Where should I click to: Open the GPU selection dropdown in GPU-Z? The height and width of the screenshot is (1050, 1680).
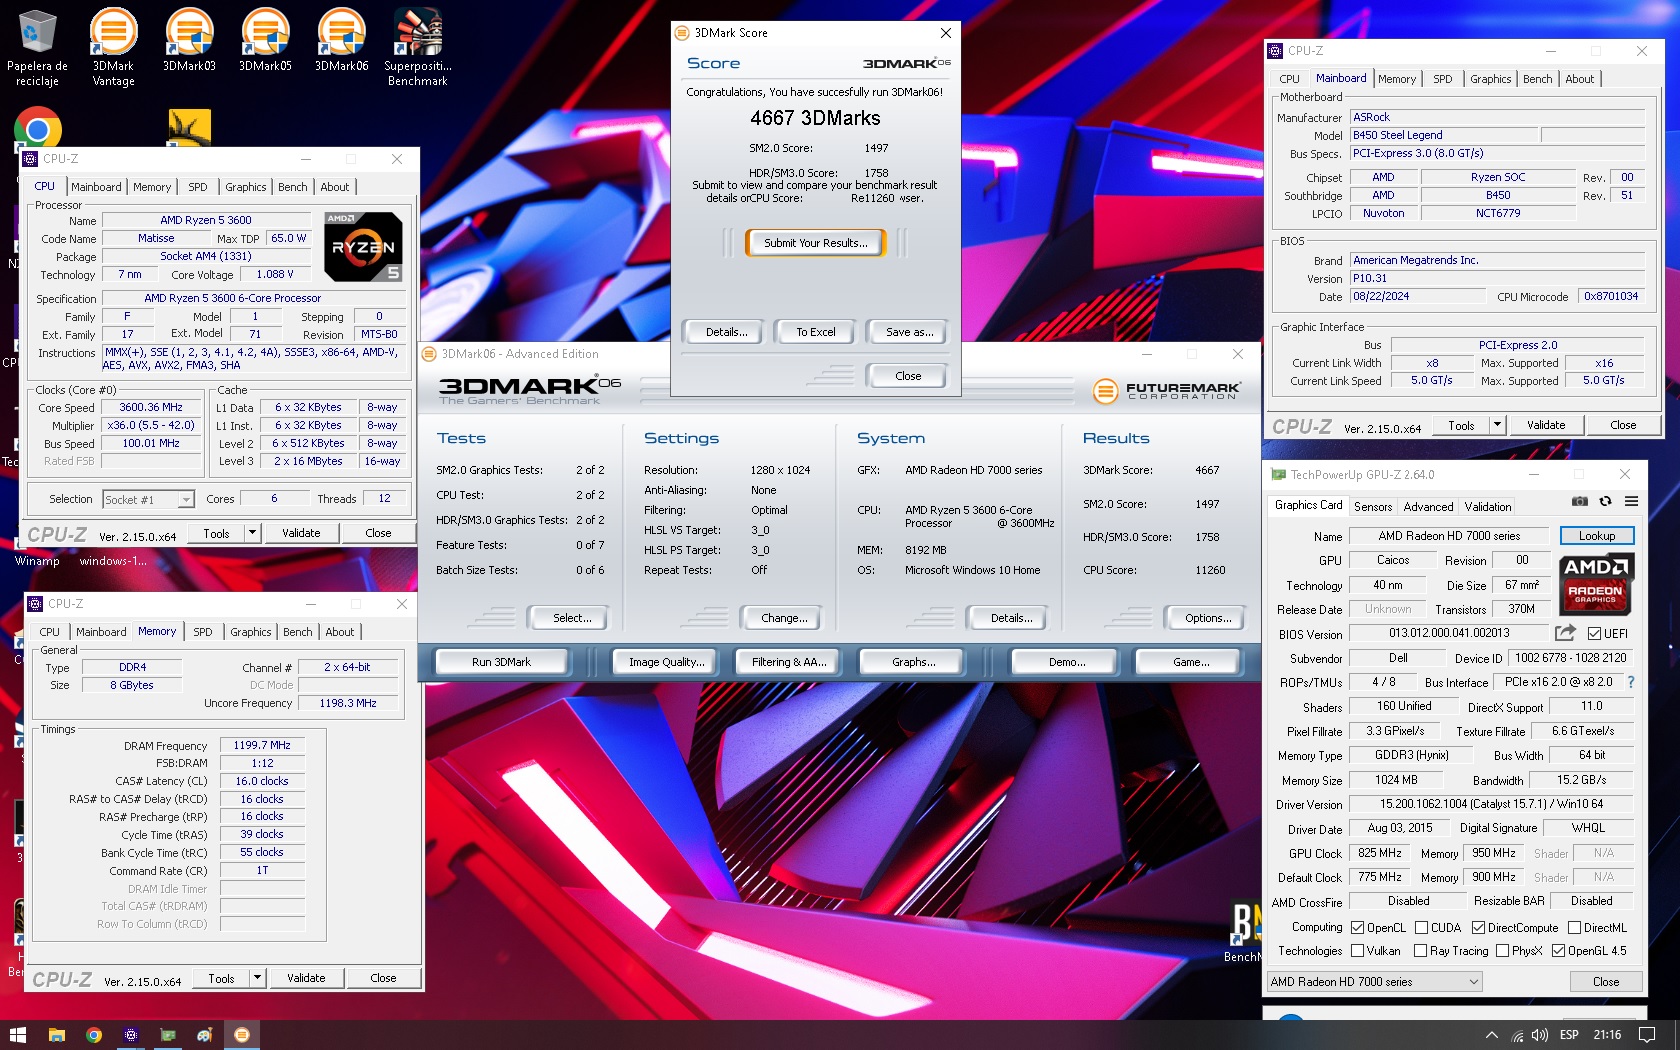pyautogui.click(x=1374, y=982)
